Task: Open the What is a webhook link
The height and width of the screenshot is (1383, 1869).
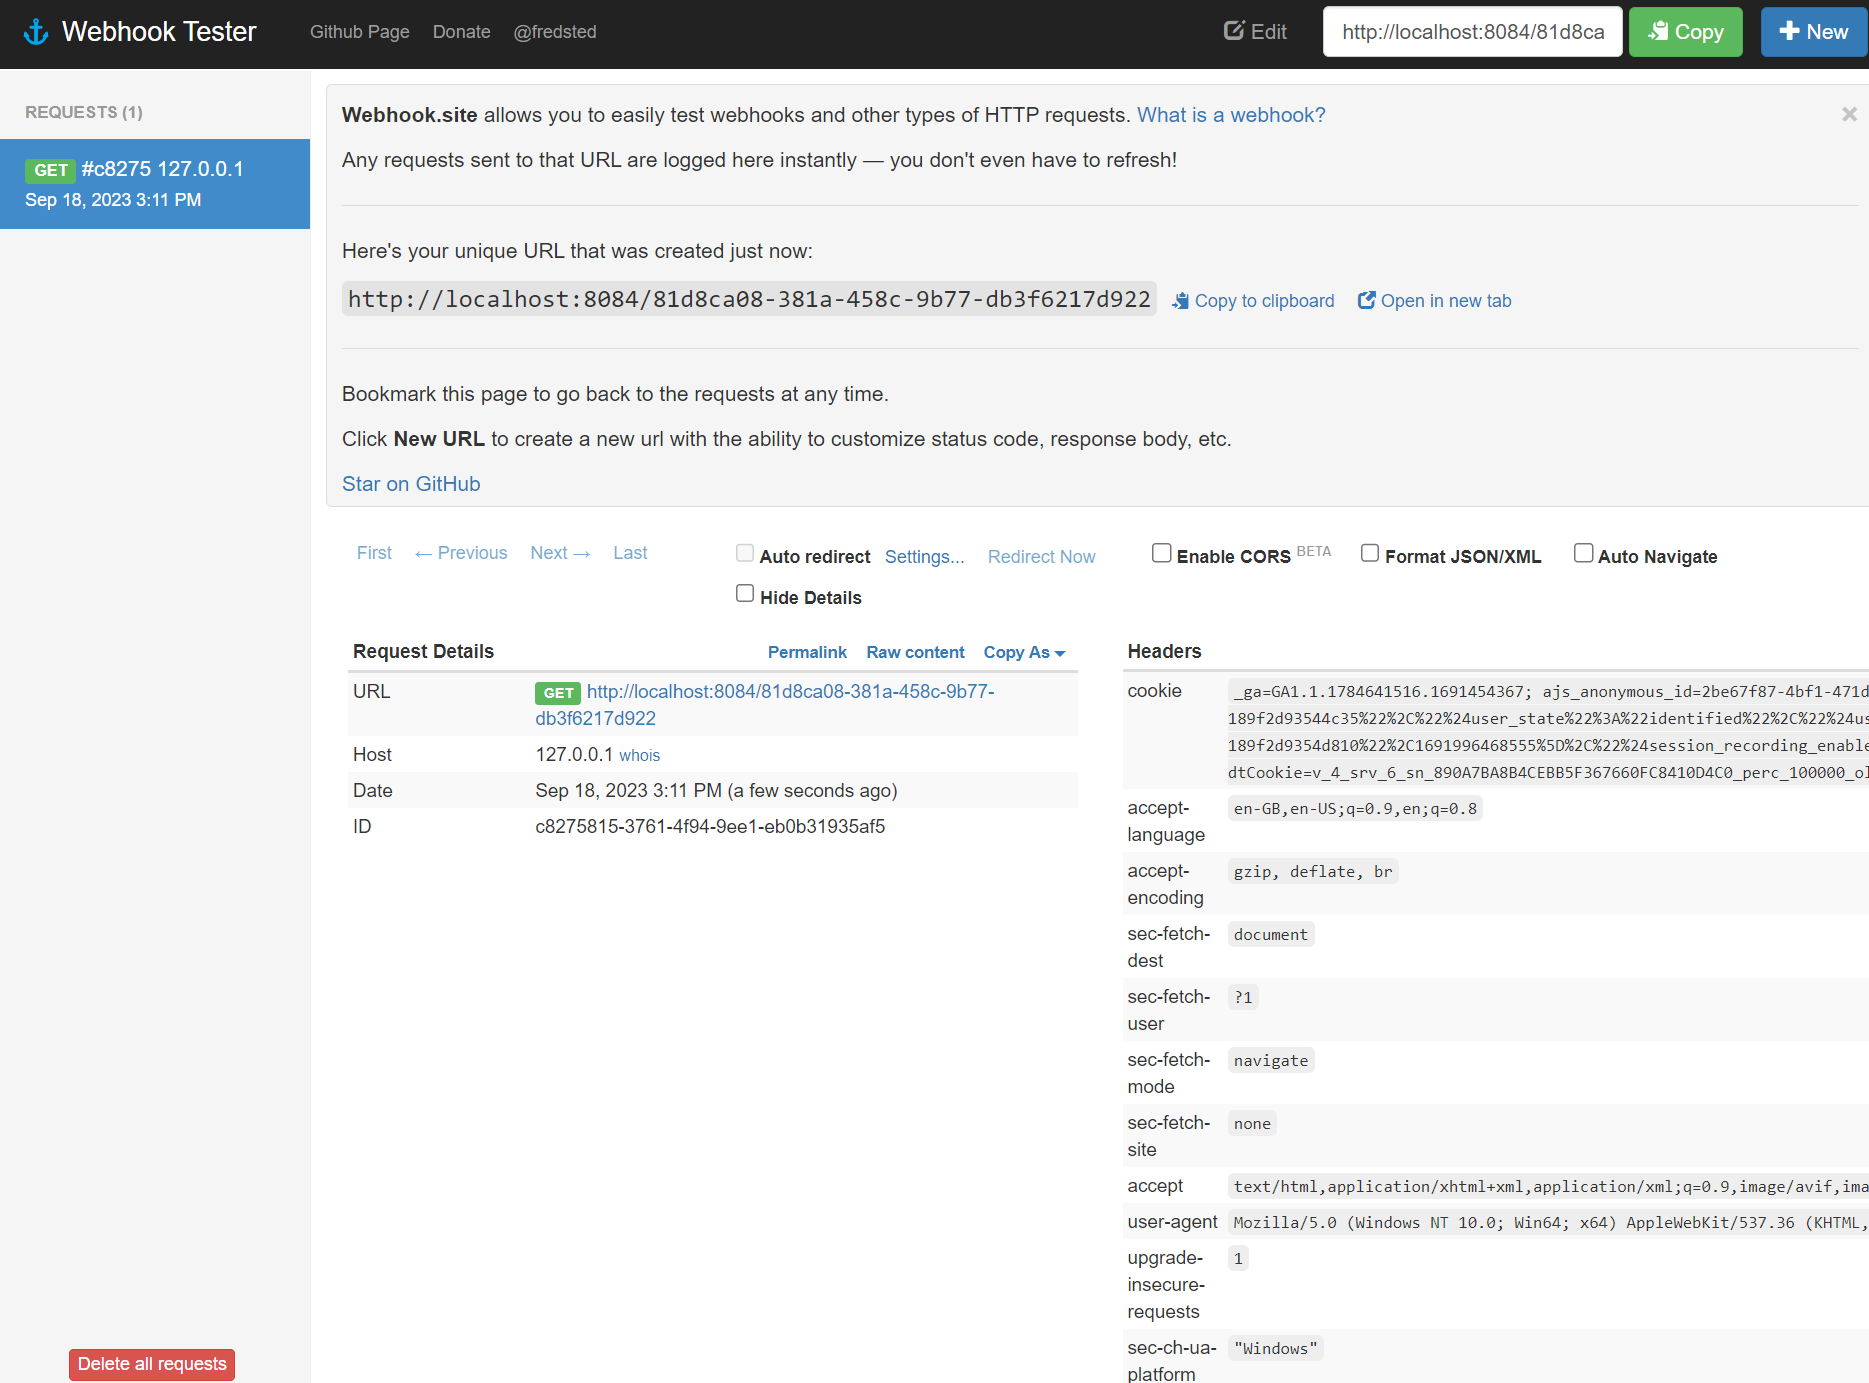Action: tap(1231, 115)
